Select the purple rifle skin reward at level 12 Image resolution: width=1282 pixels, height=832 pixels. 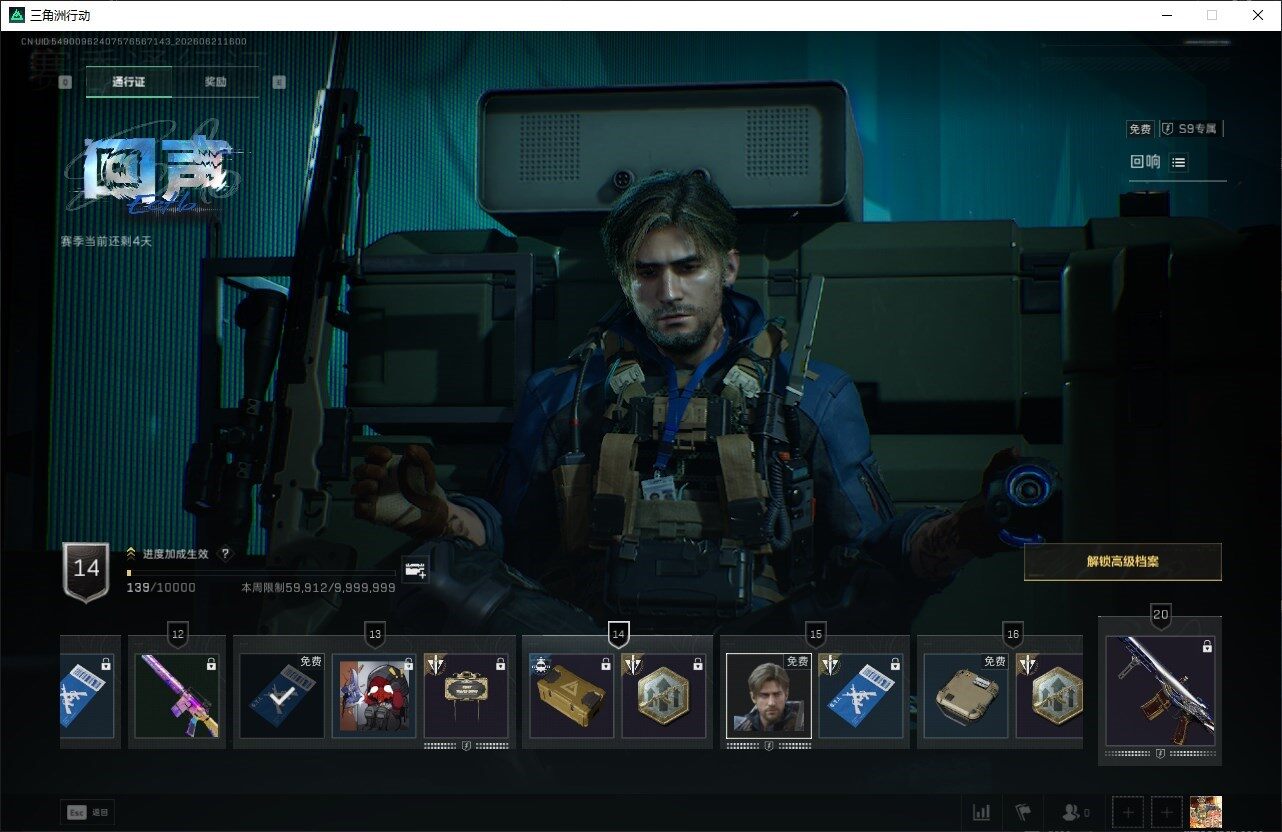click(x=176, y=695)
